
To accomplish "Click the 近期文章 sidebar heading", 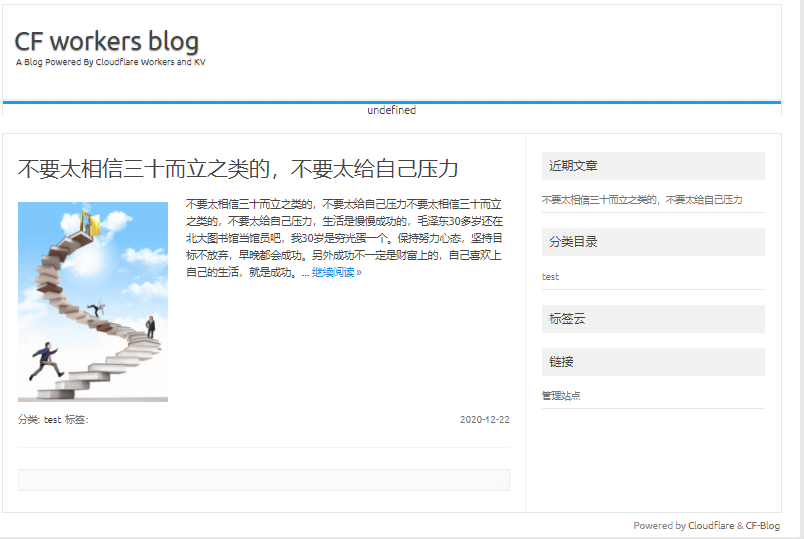I will [573, 166].
